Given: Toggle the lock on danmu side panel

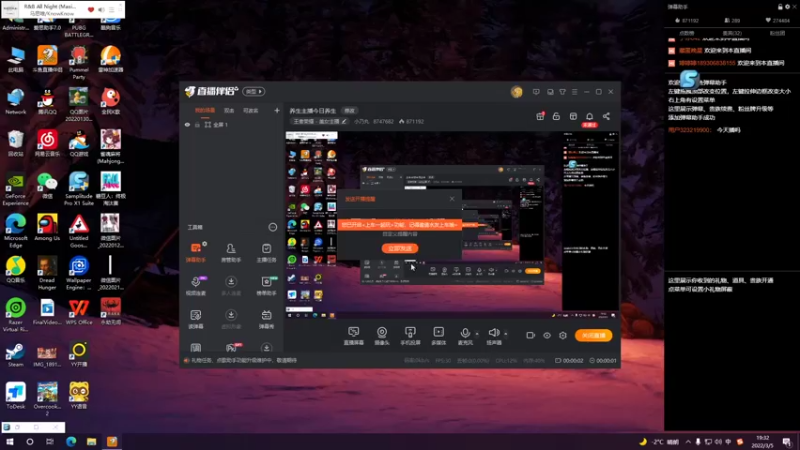Looking at the screenshot, I should (780, 7).
